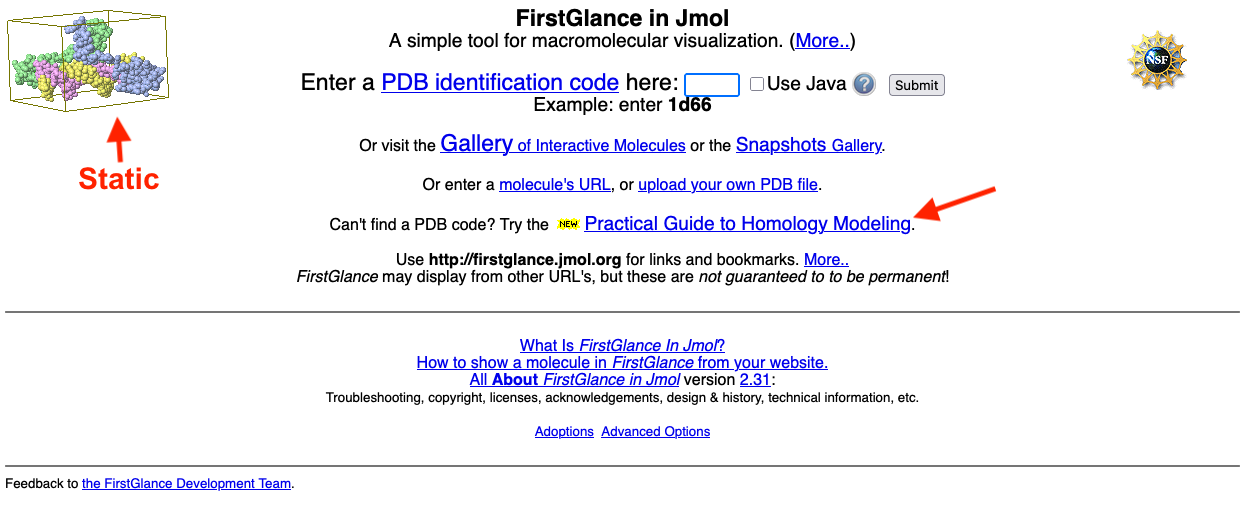
Task: Click the Submit button
Action: click(x=916, y=85)
